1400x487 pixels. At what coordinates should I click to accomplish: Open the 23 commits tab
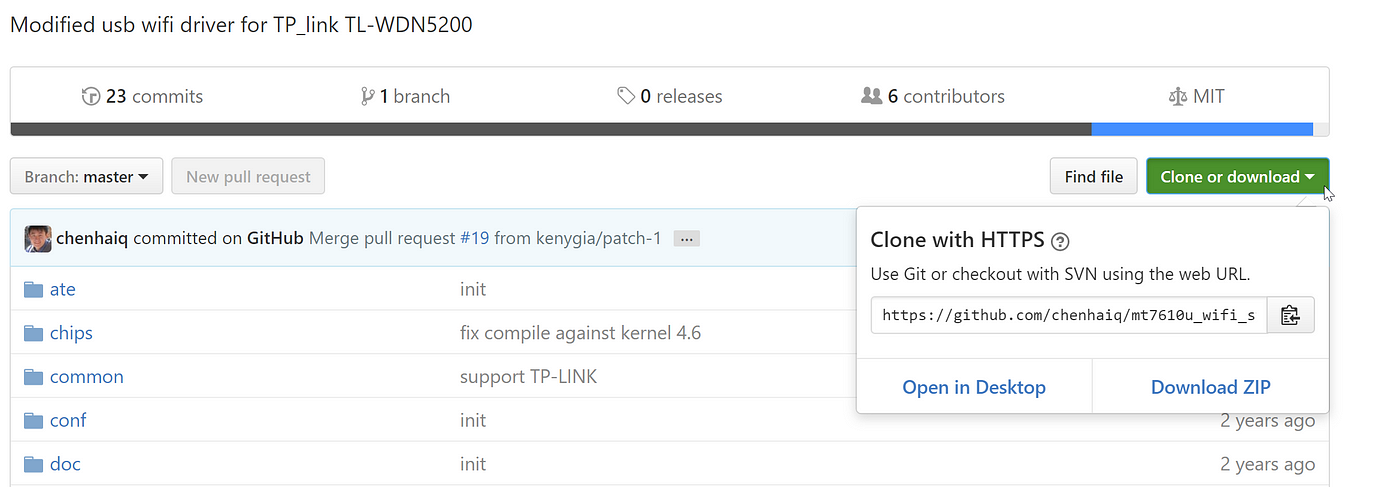coord(143,97)
